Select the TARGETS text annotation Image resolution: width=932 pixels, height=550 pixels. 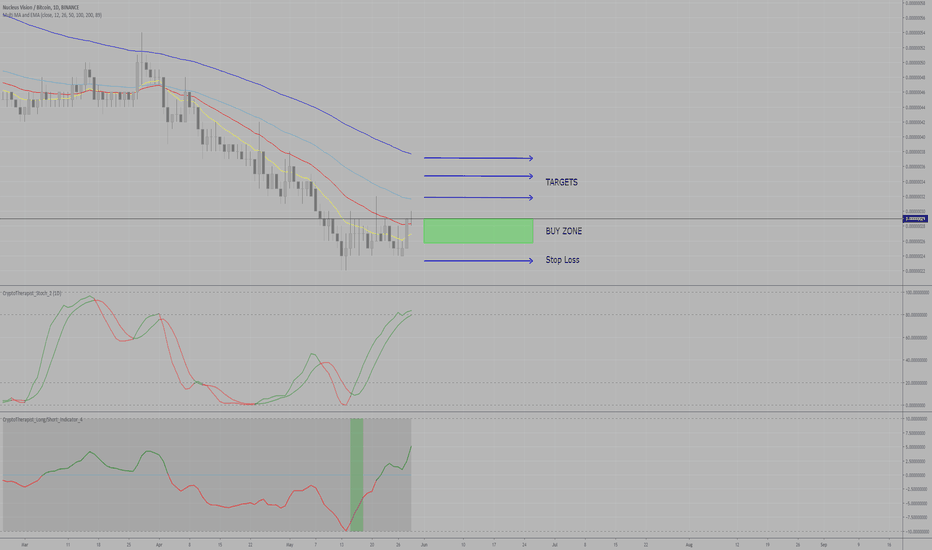click(562, 182)
